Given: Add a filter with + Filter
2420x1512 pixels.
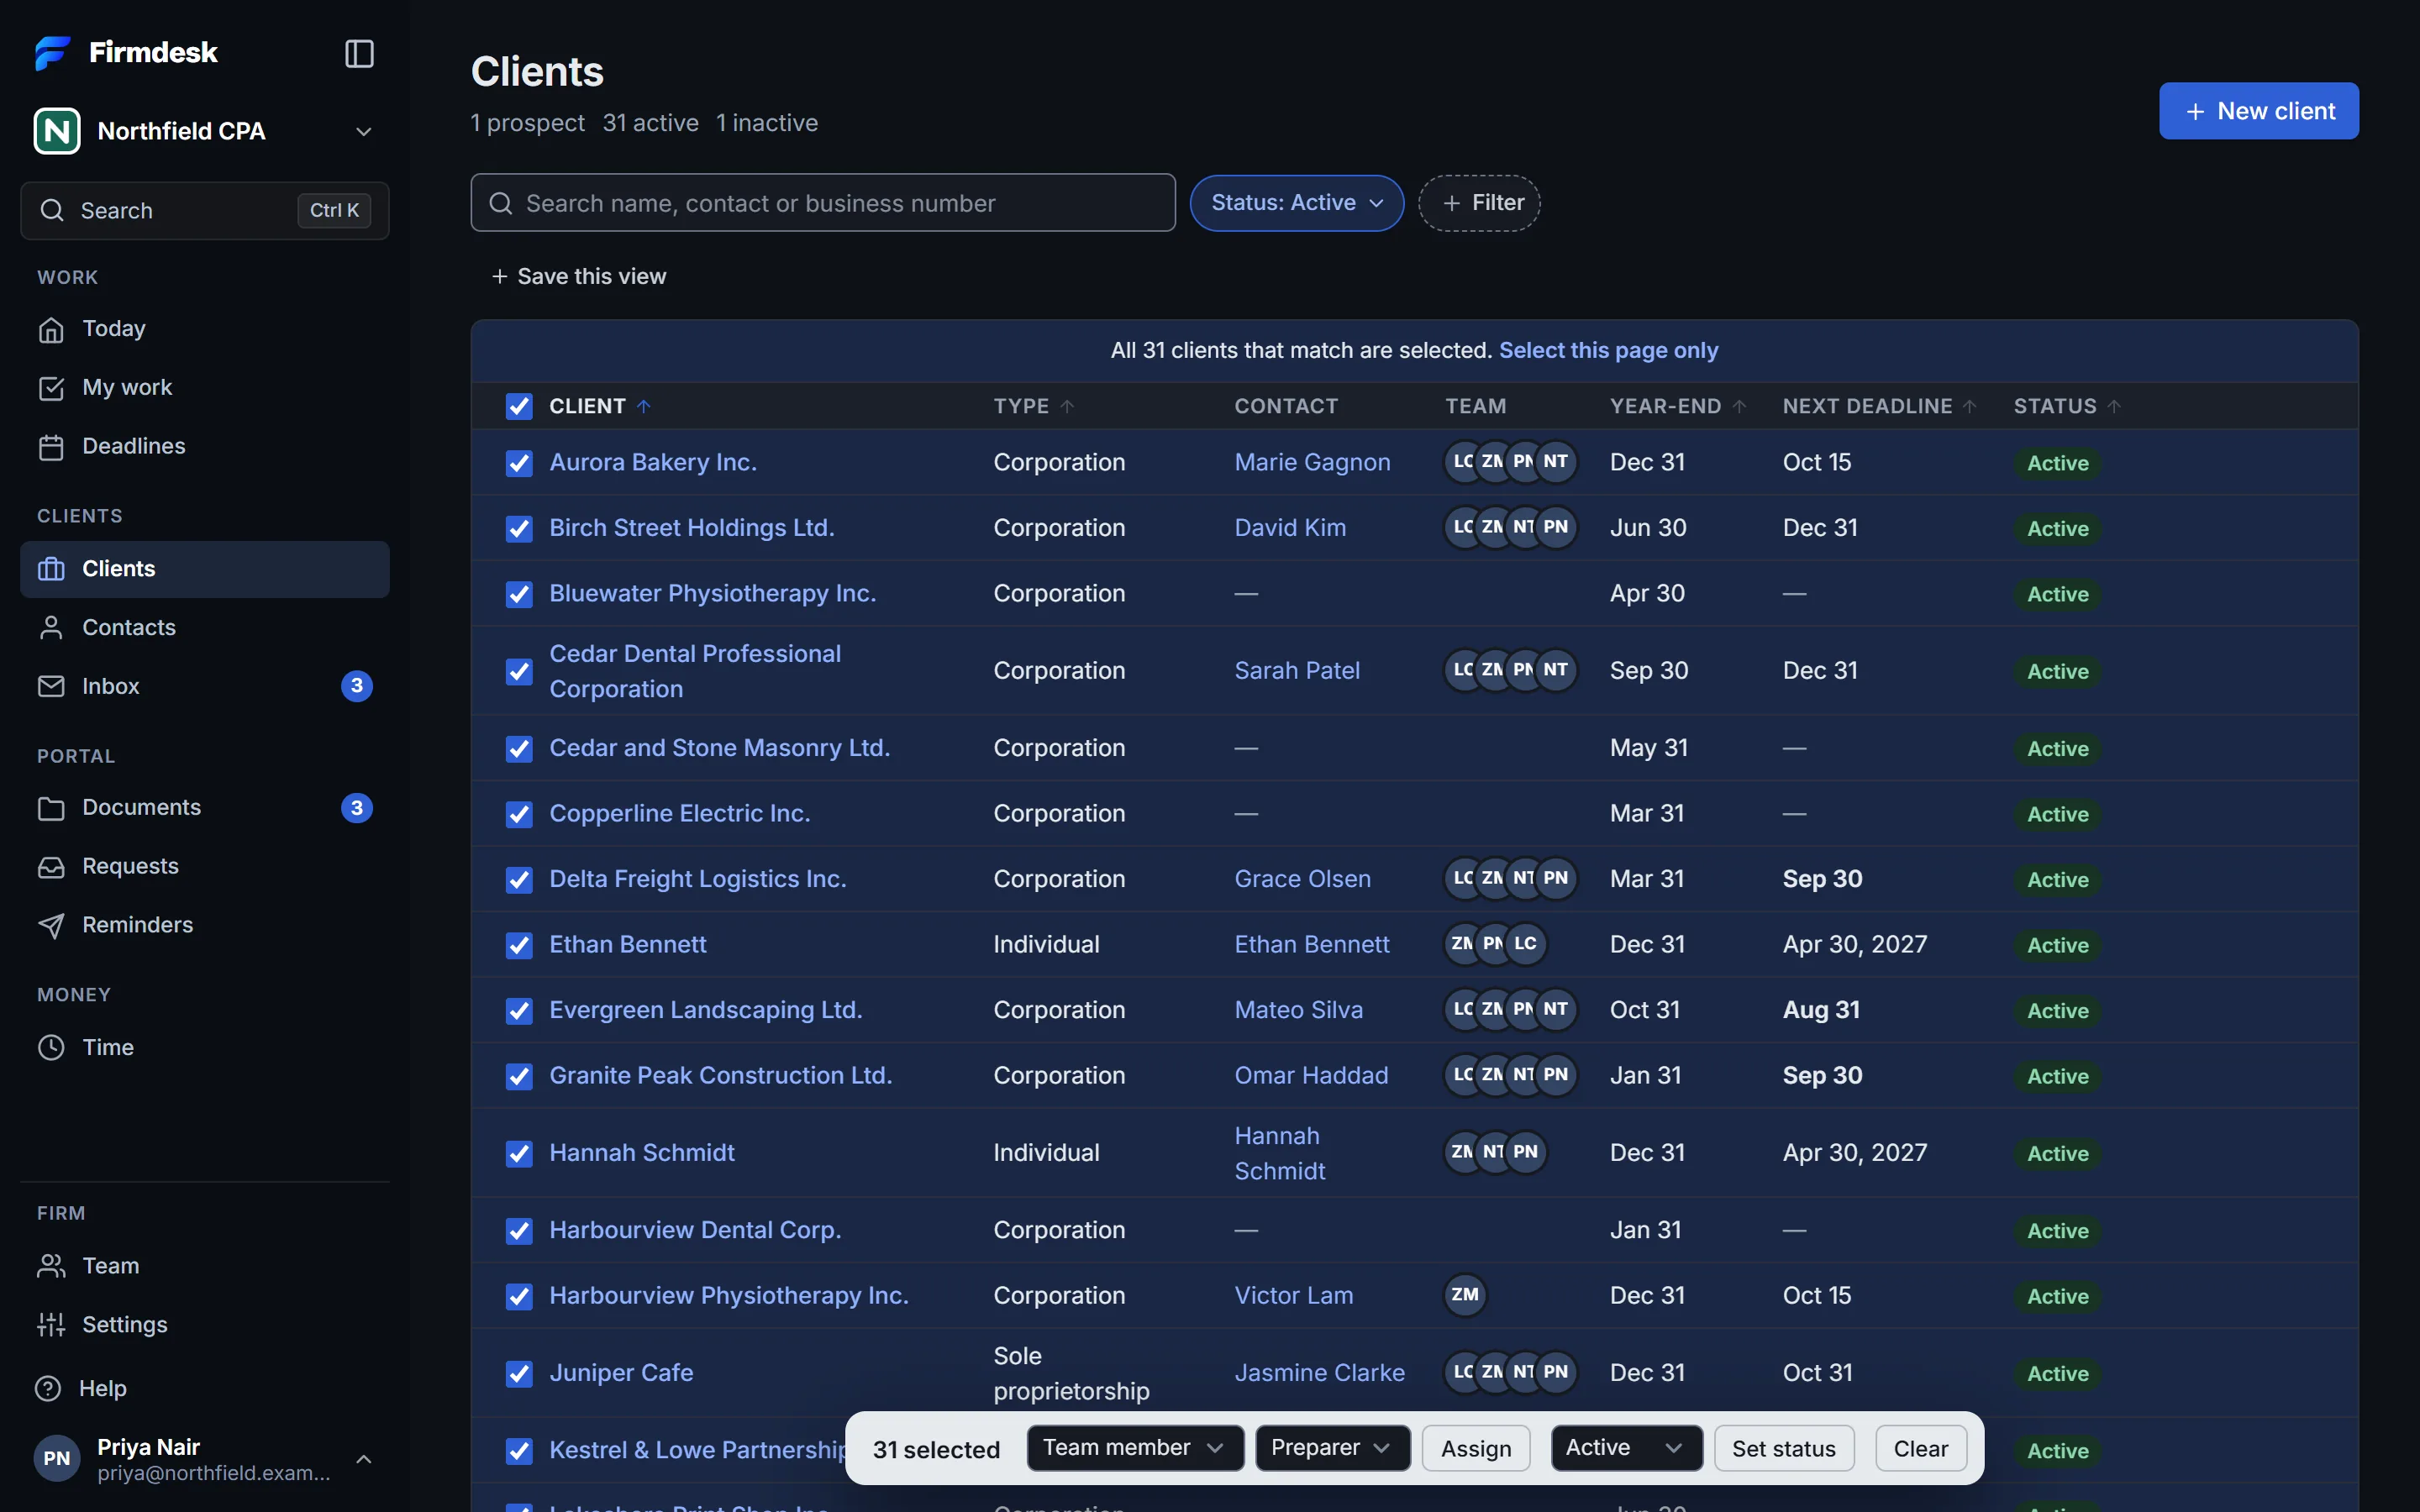Looking at the screenshot, I should (1479, 203).
